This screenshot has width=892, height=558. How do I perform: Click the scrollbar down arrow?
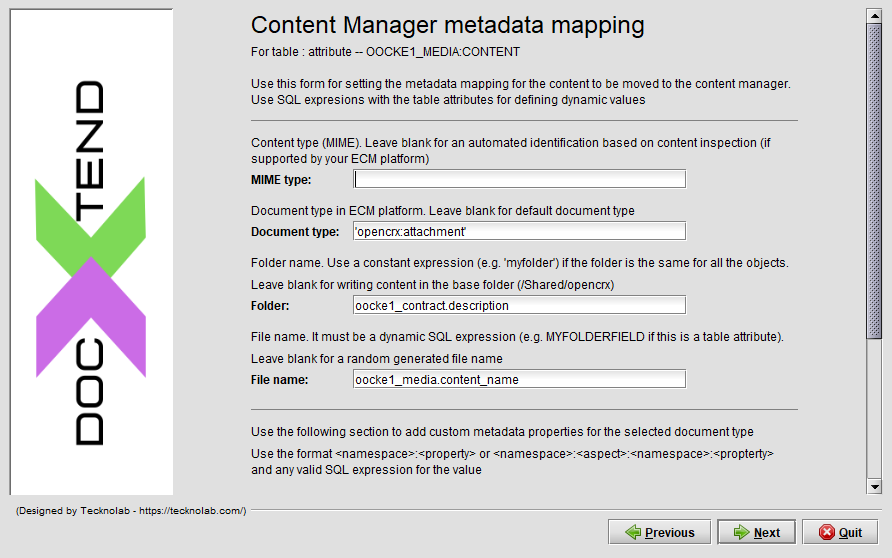tap(874, 486)
